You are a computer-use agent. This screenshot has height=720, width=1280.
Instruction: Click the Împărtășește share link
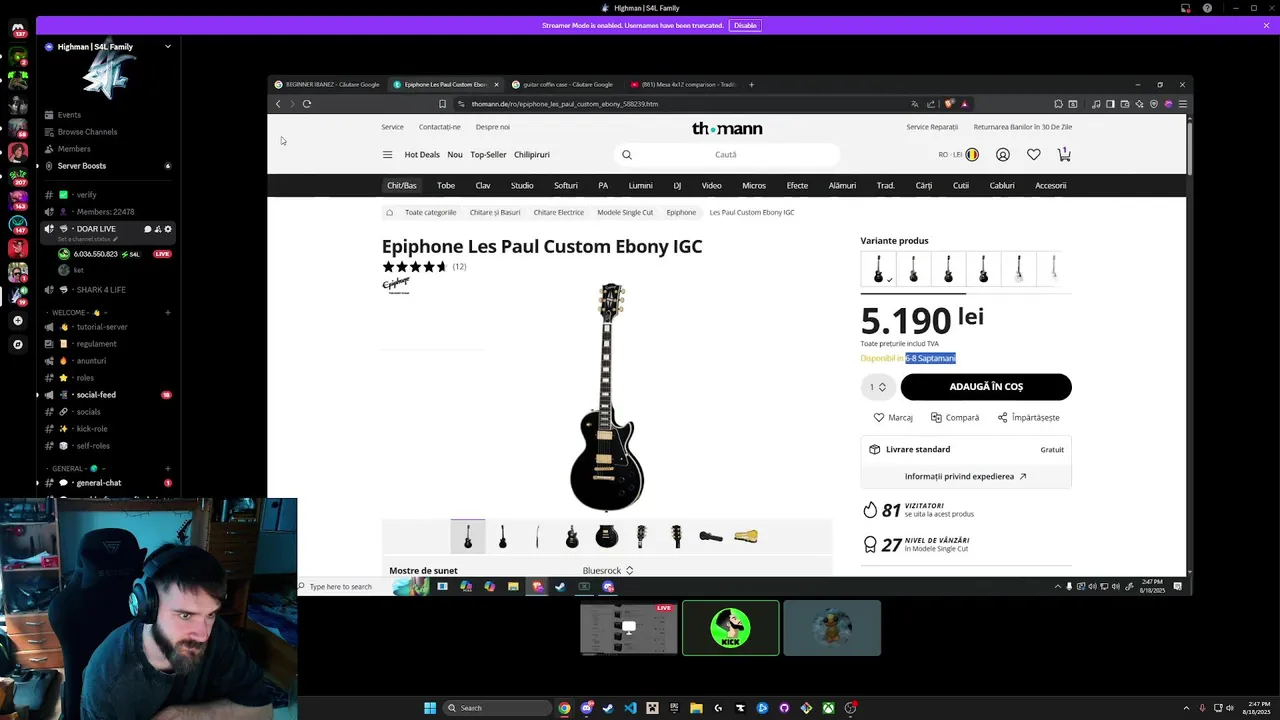1027,417
